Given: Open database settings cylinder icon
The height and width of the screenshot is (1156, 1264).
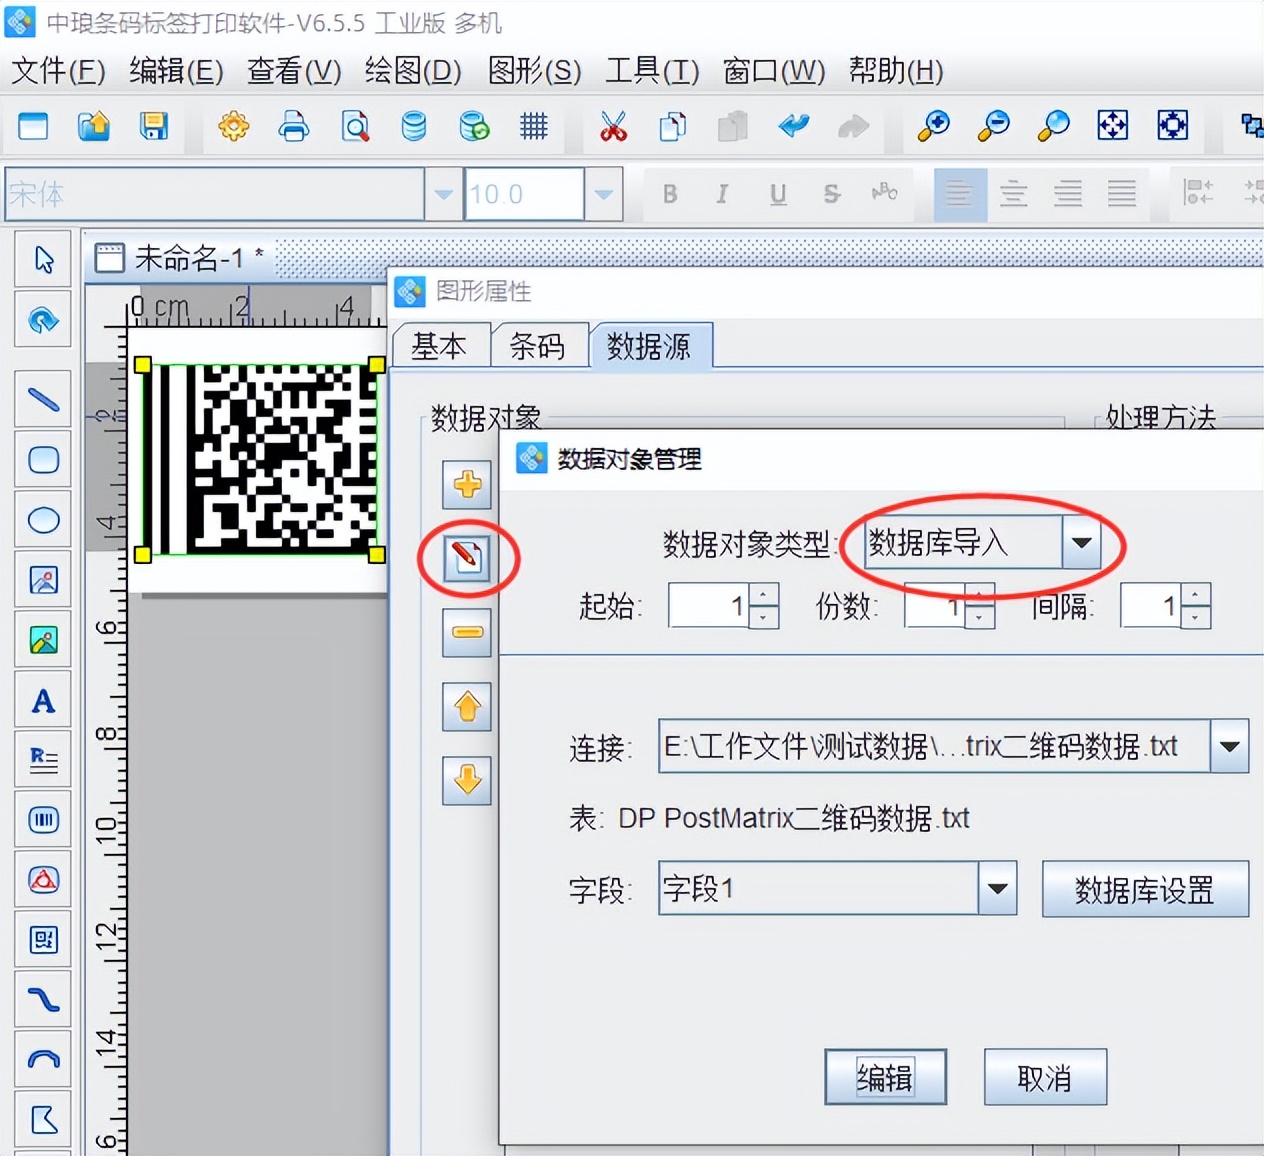Looking at the screenshot, I should [414, 126].
